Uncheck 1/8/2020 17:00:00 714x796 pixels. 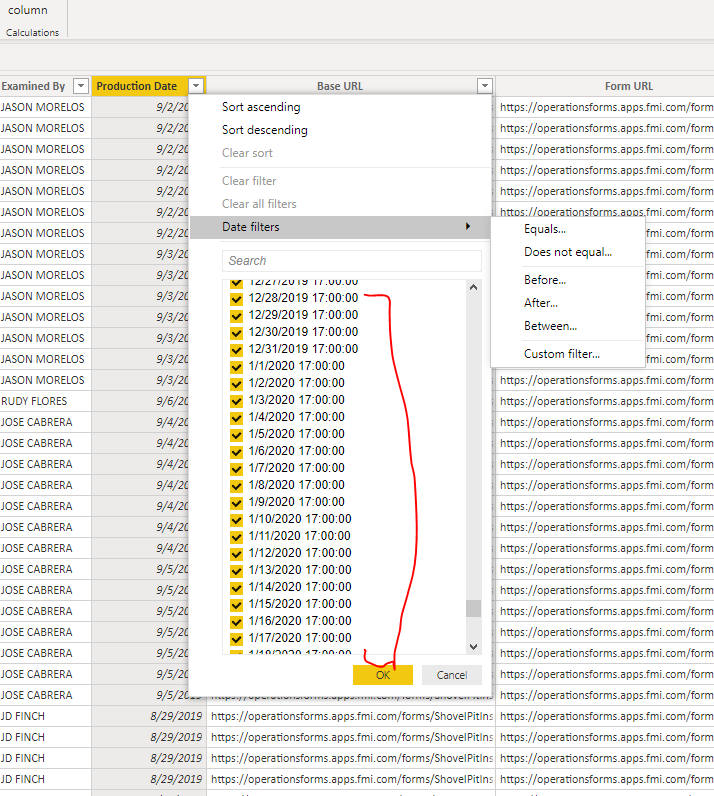click(236, 486)
